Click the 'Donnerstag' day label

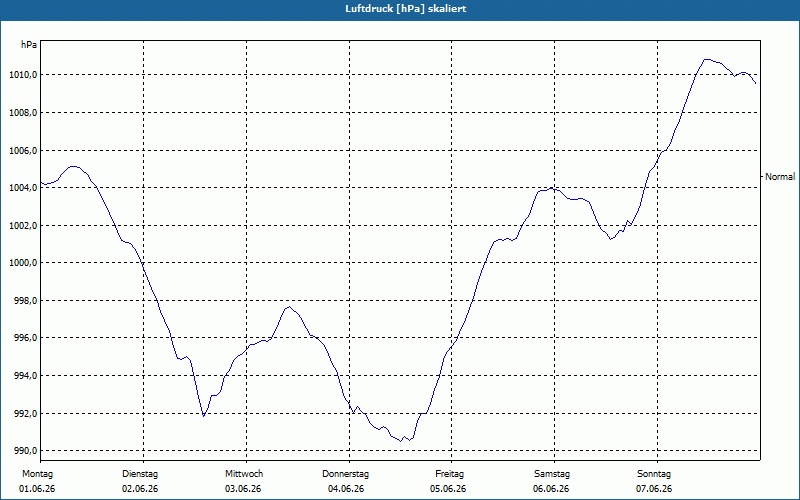(345, 474)
